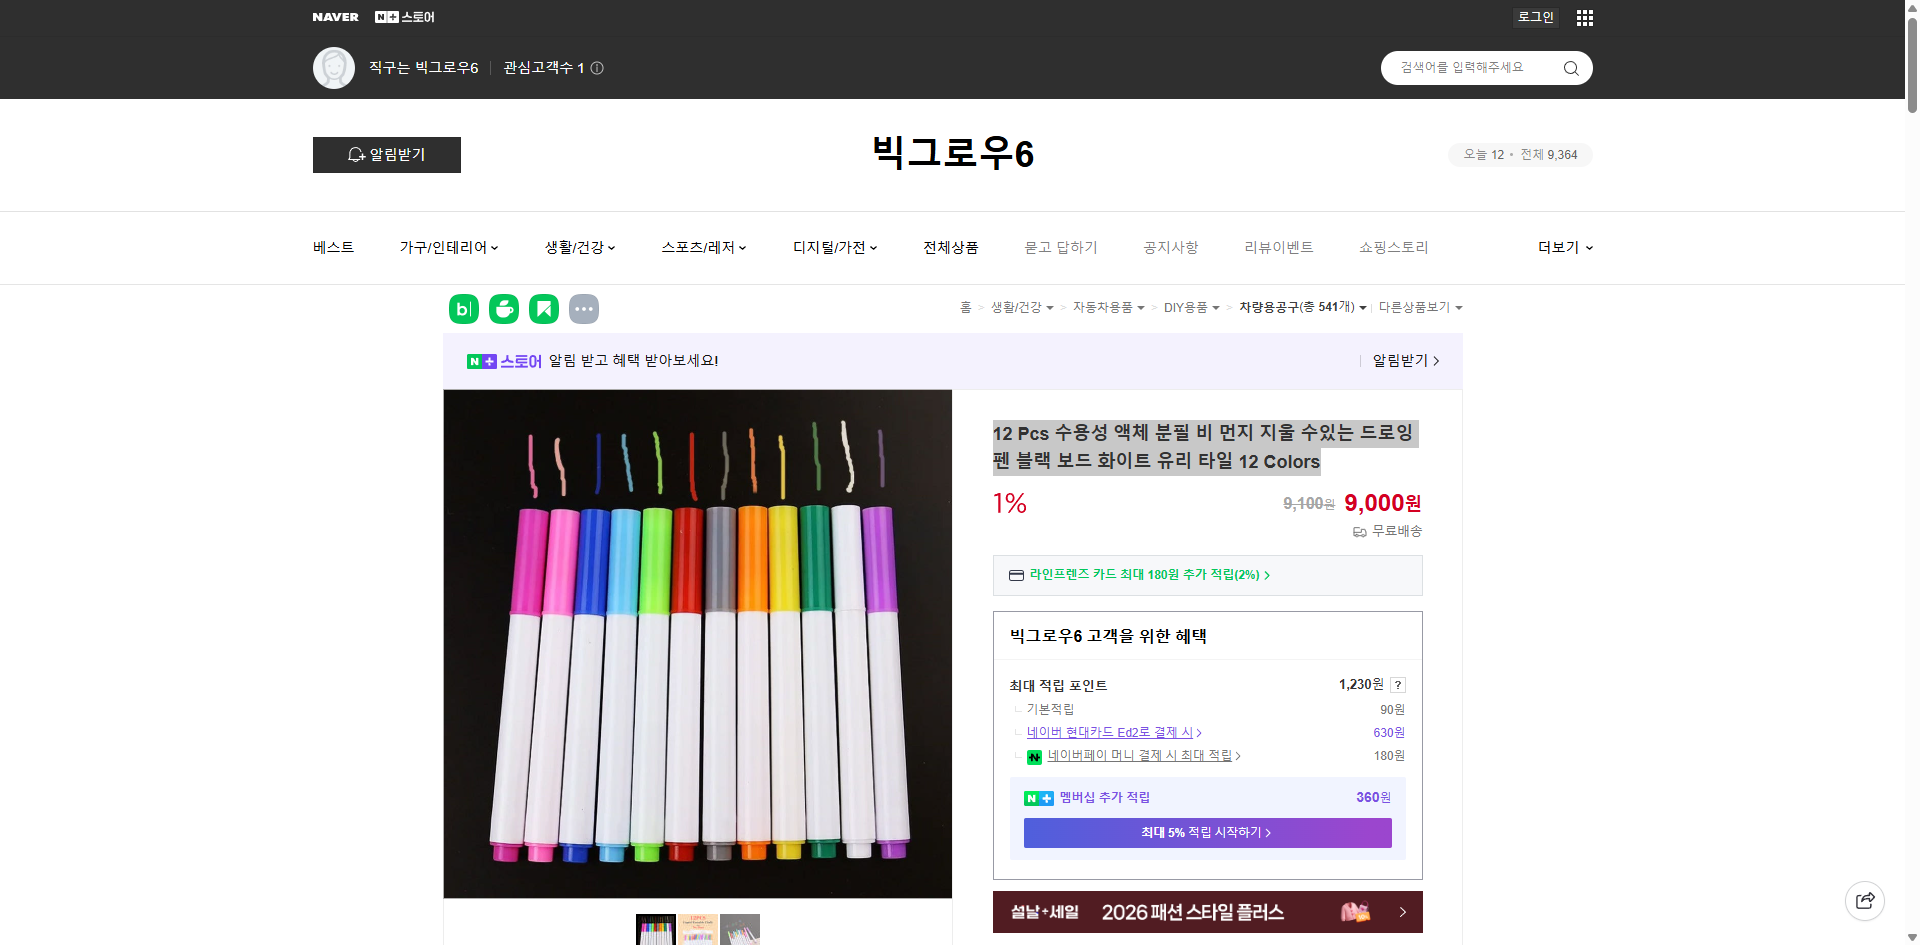Click the 최대 5% 적립 시작하기 button

pos(1206,832)
